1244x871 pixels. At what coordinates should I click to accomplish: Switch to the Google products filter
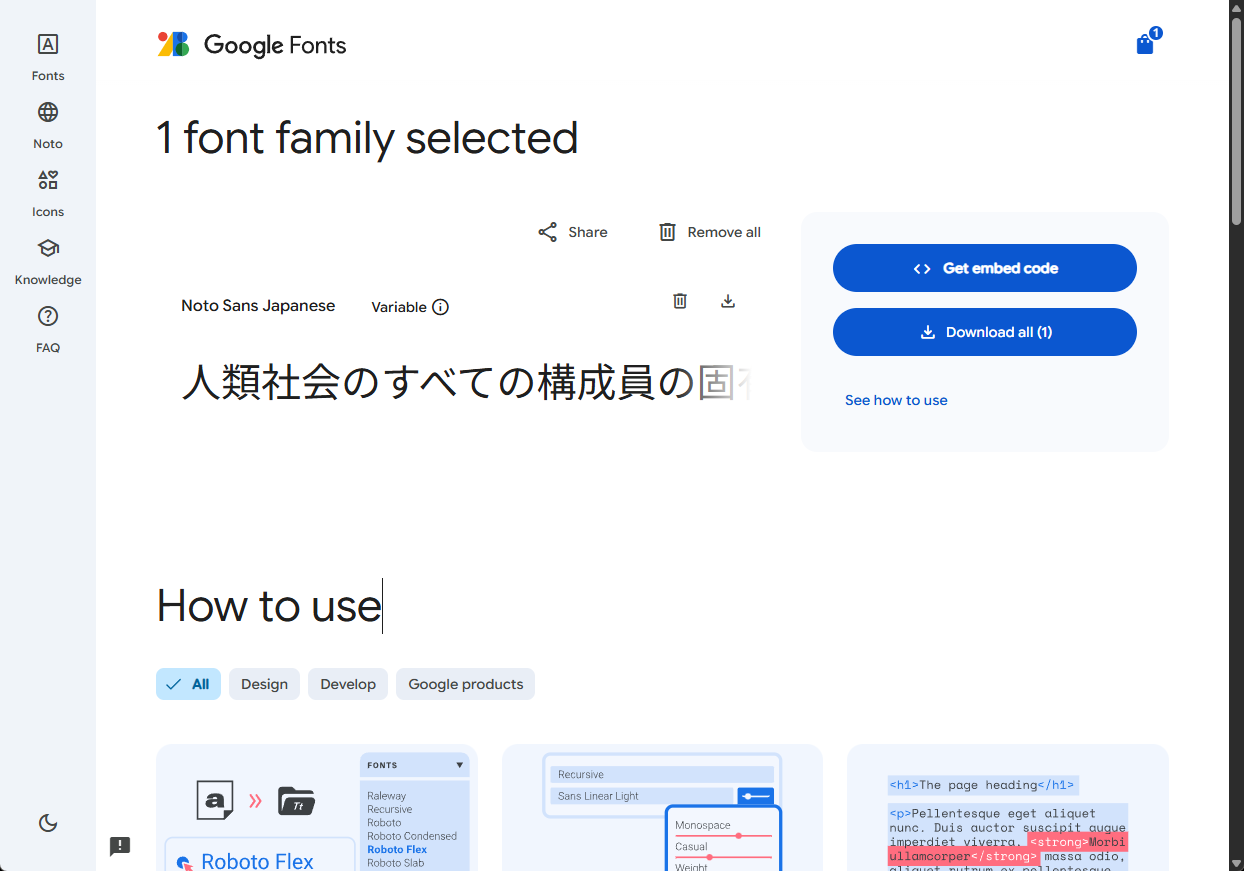click(x=465, y=684)
